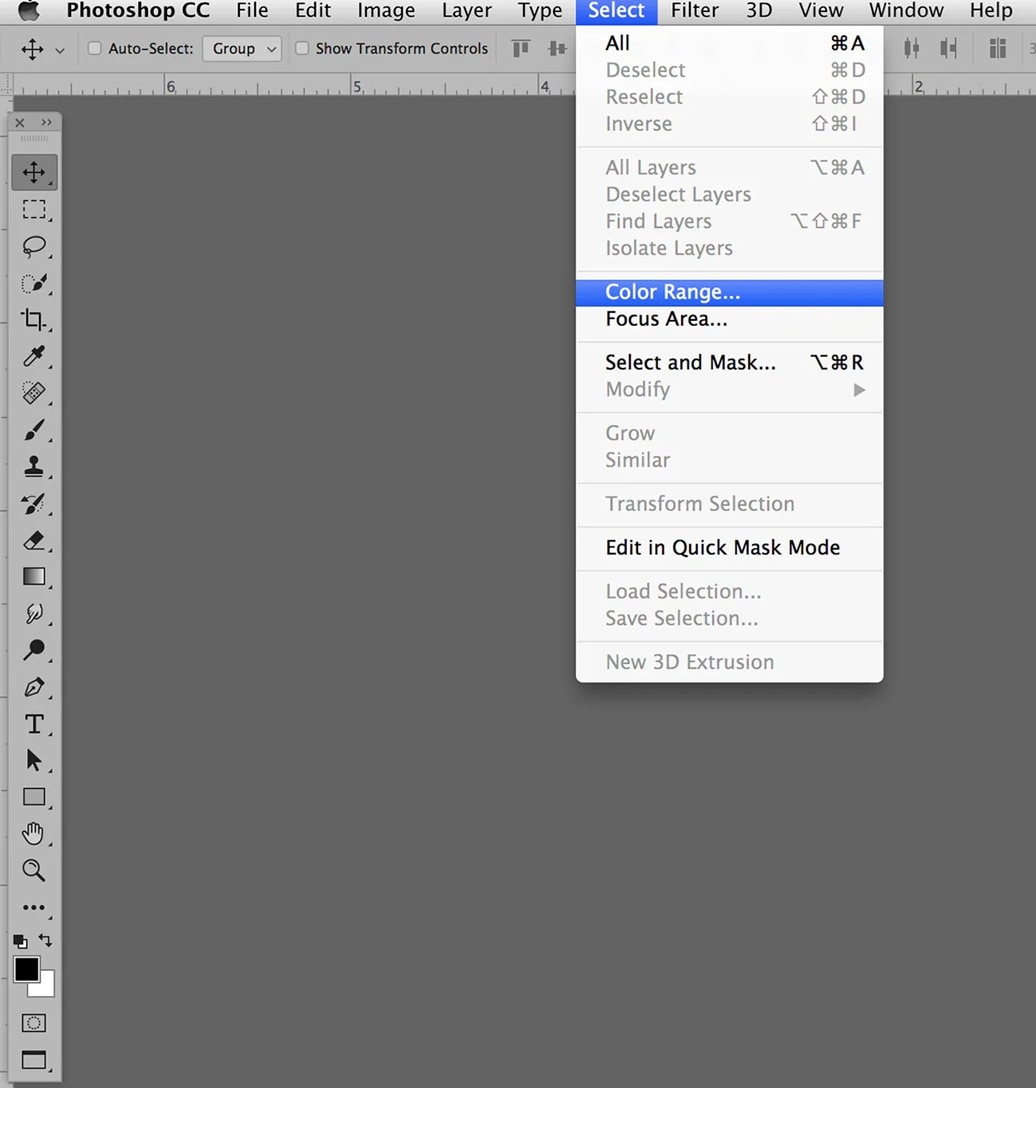This screenshot has height=1137, width=1036.
Task: Choose Edit in Quick Mask Mode
Action: point(729,547)
